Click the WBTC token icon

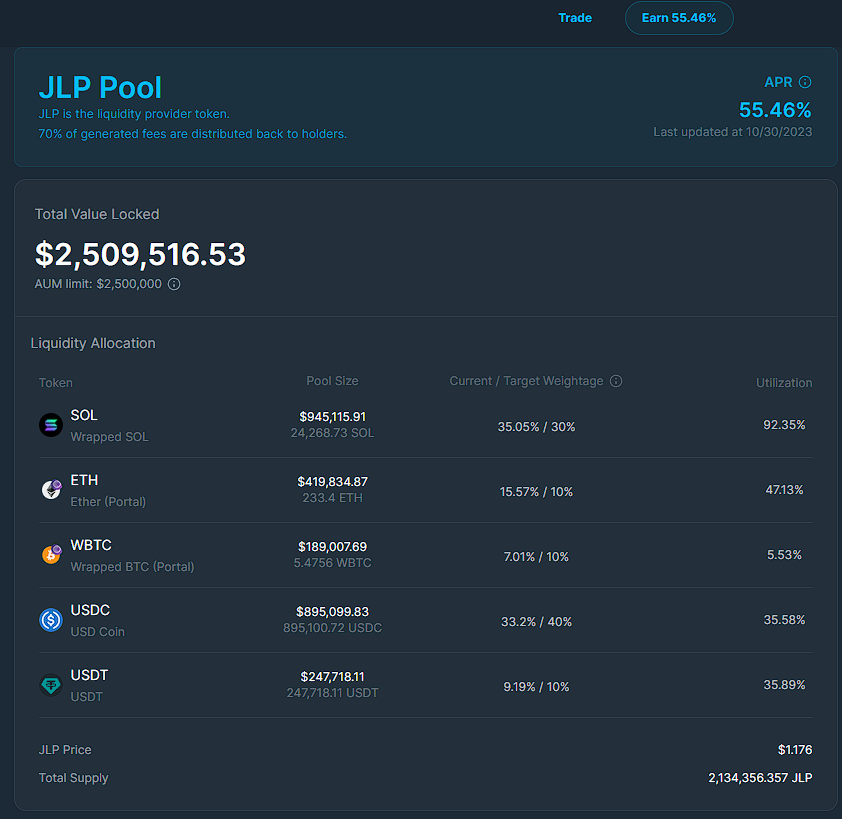click(51, 554)
